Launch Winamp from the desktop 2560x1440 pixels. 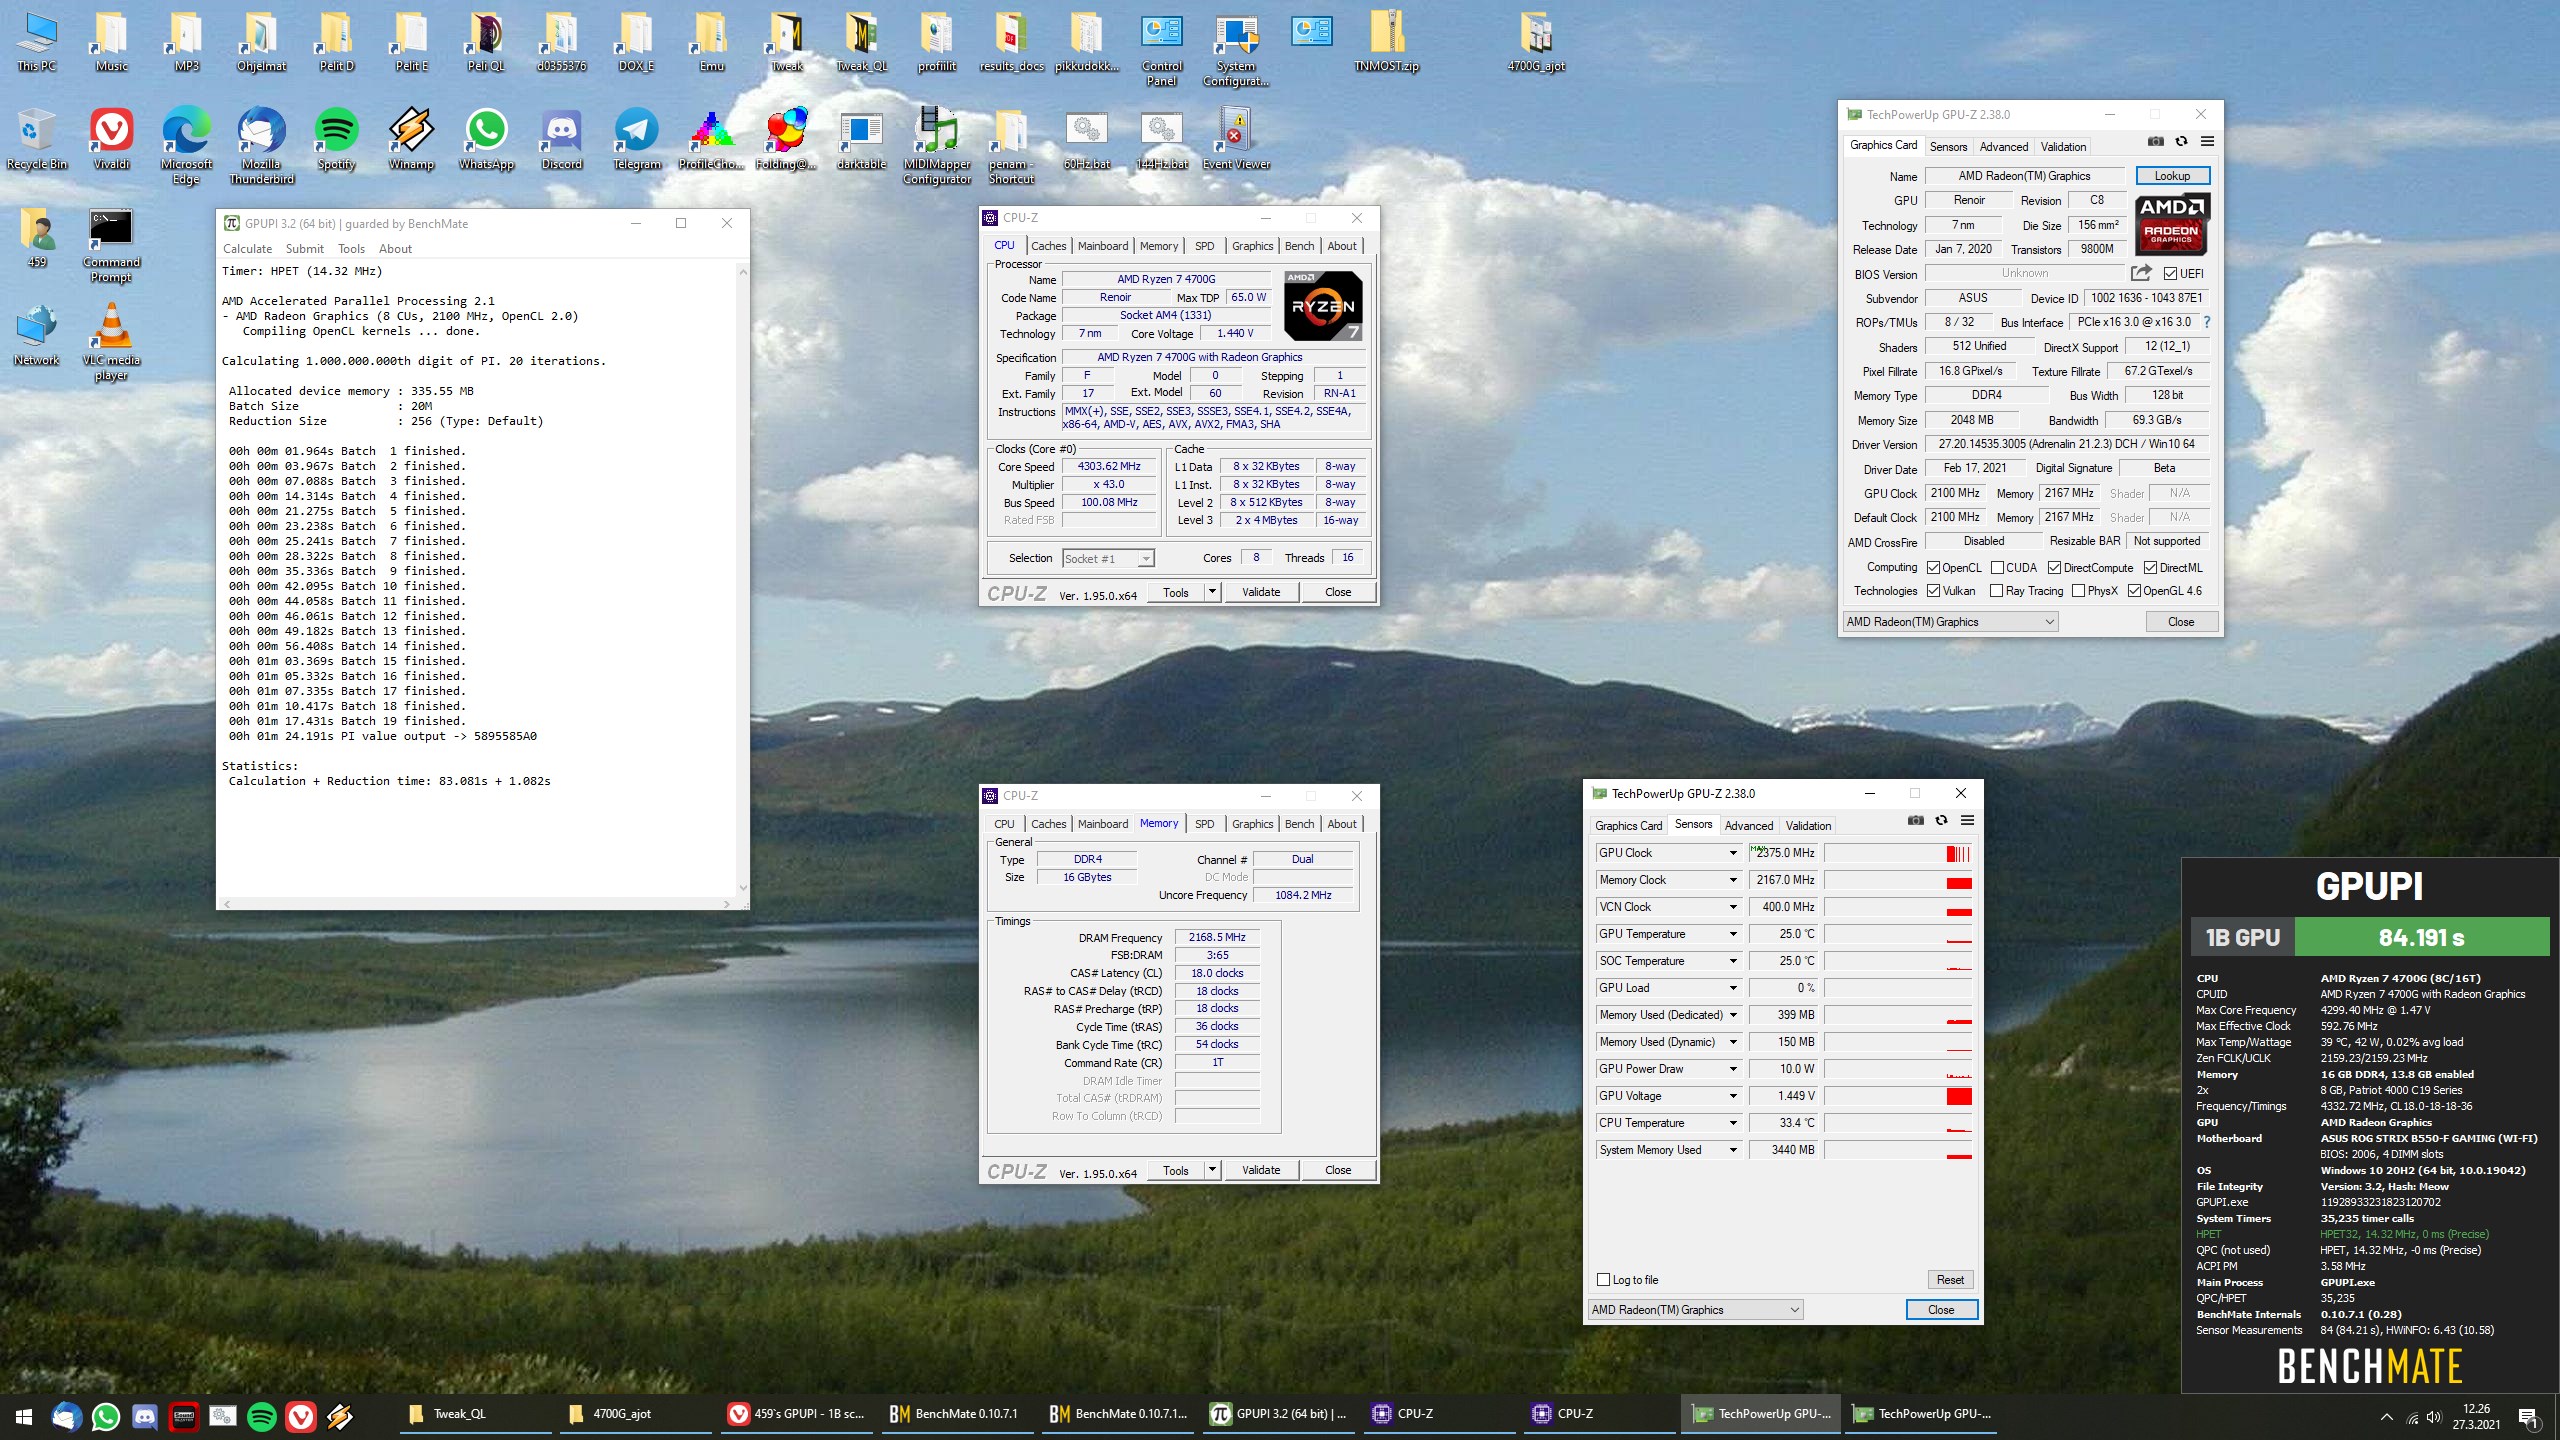coord(411,140)
